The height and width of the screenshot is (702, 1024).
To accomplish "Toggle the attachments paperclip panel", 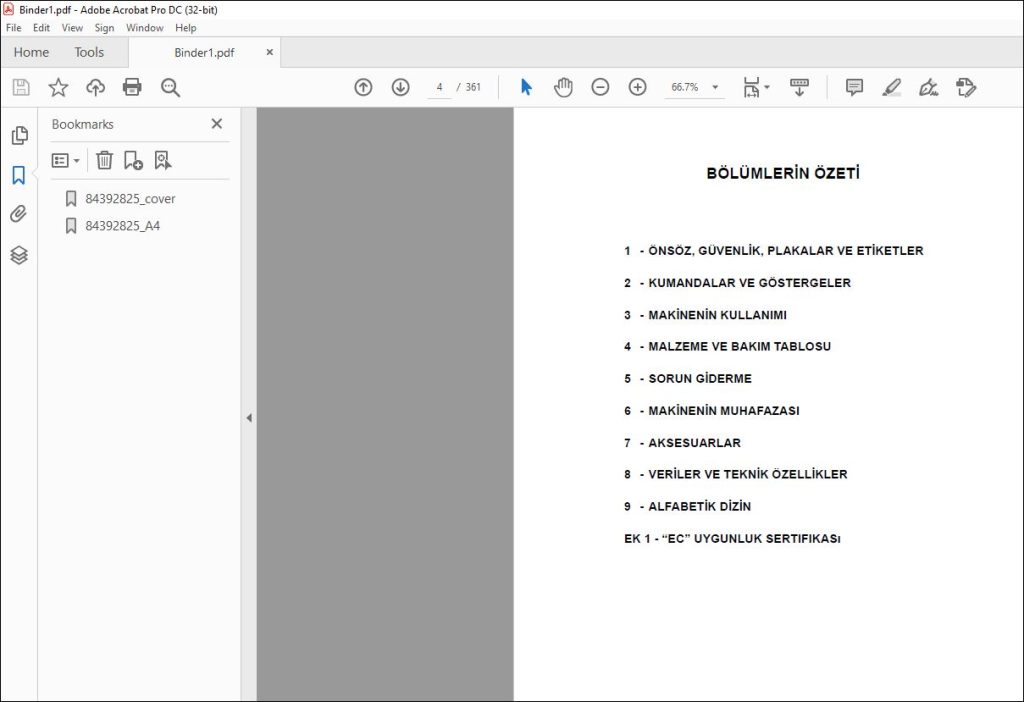I will (x=18, y=214).
